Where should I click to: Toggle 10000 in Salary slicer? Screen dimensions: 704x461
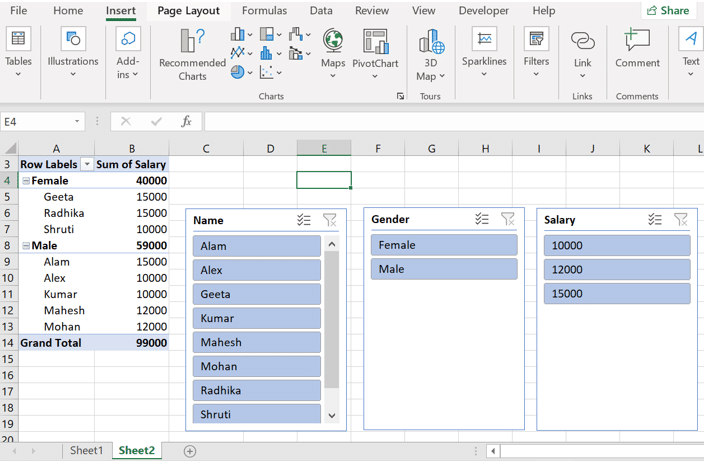pyautogui.click(x=617, y=246)
